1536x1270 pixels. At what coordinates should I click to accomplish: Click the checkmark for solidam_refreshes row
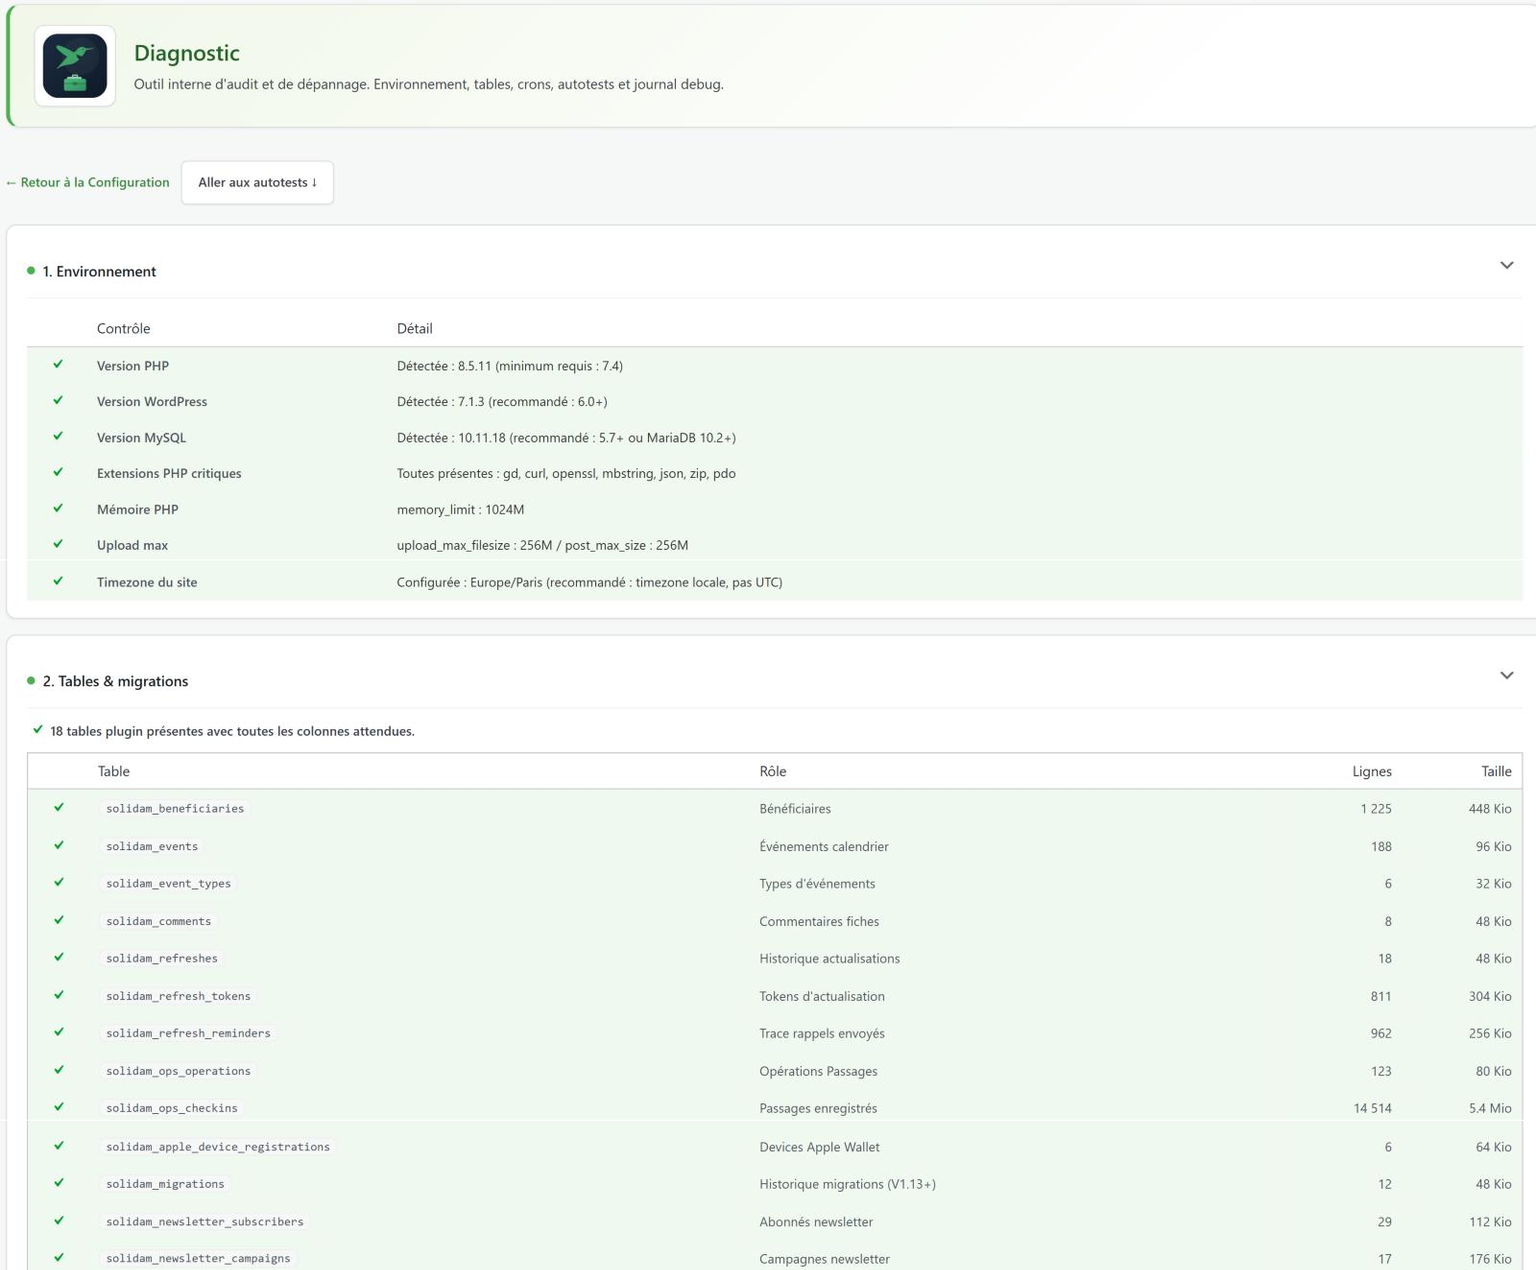click(59, 958)
